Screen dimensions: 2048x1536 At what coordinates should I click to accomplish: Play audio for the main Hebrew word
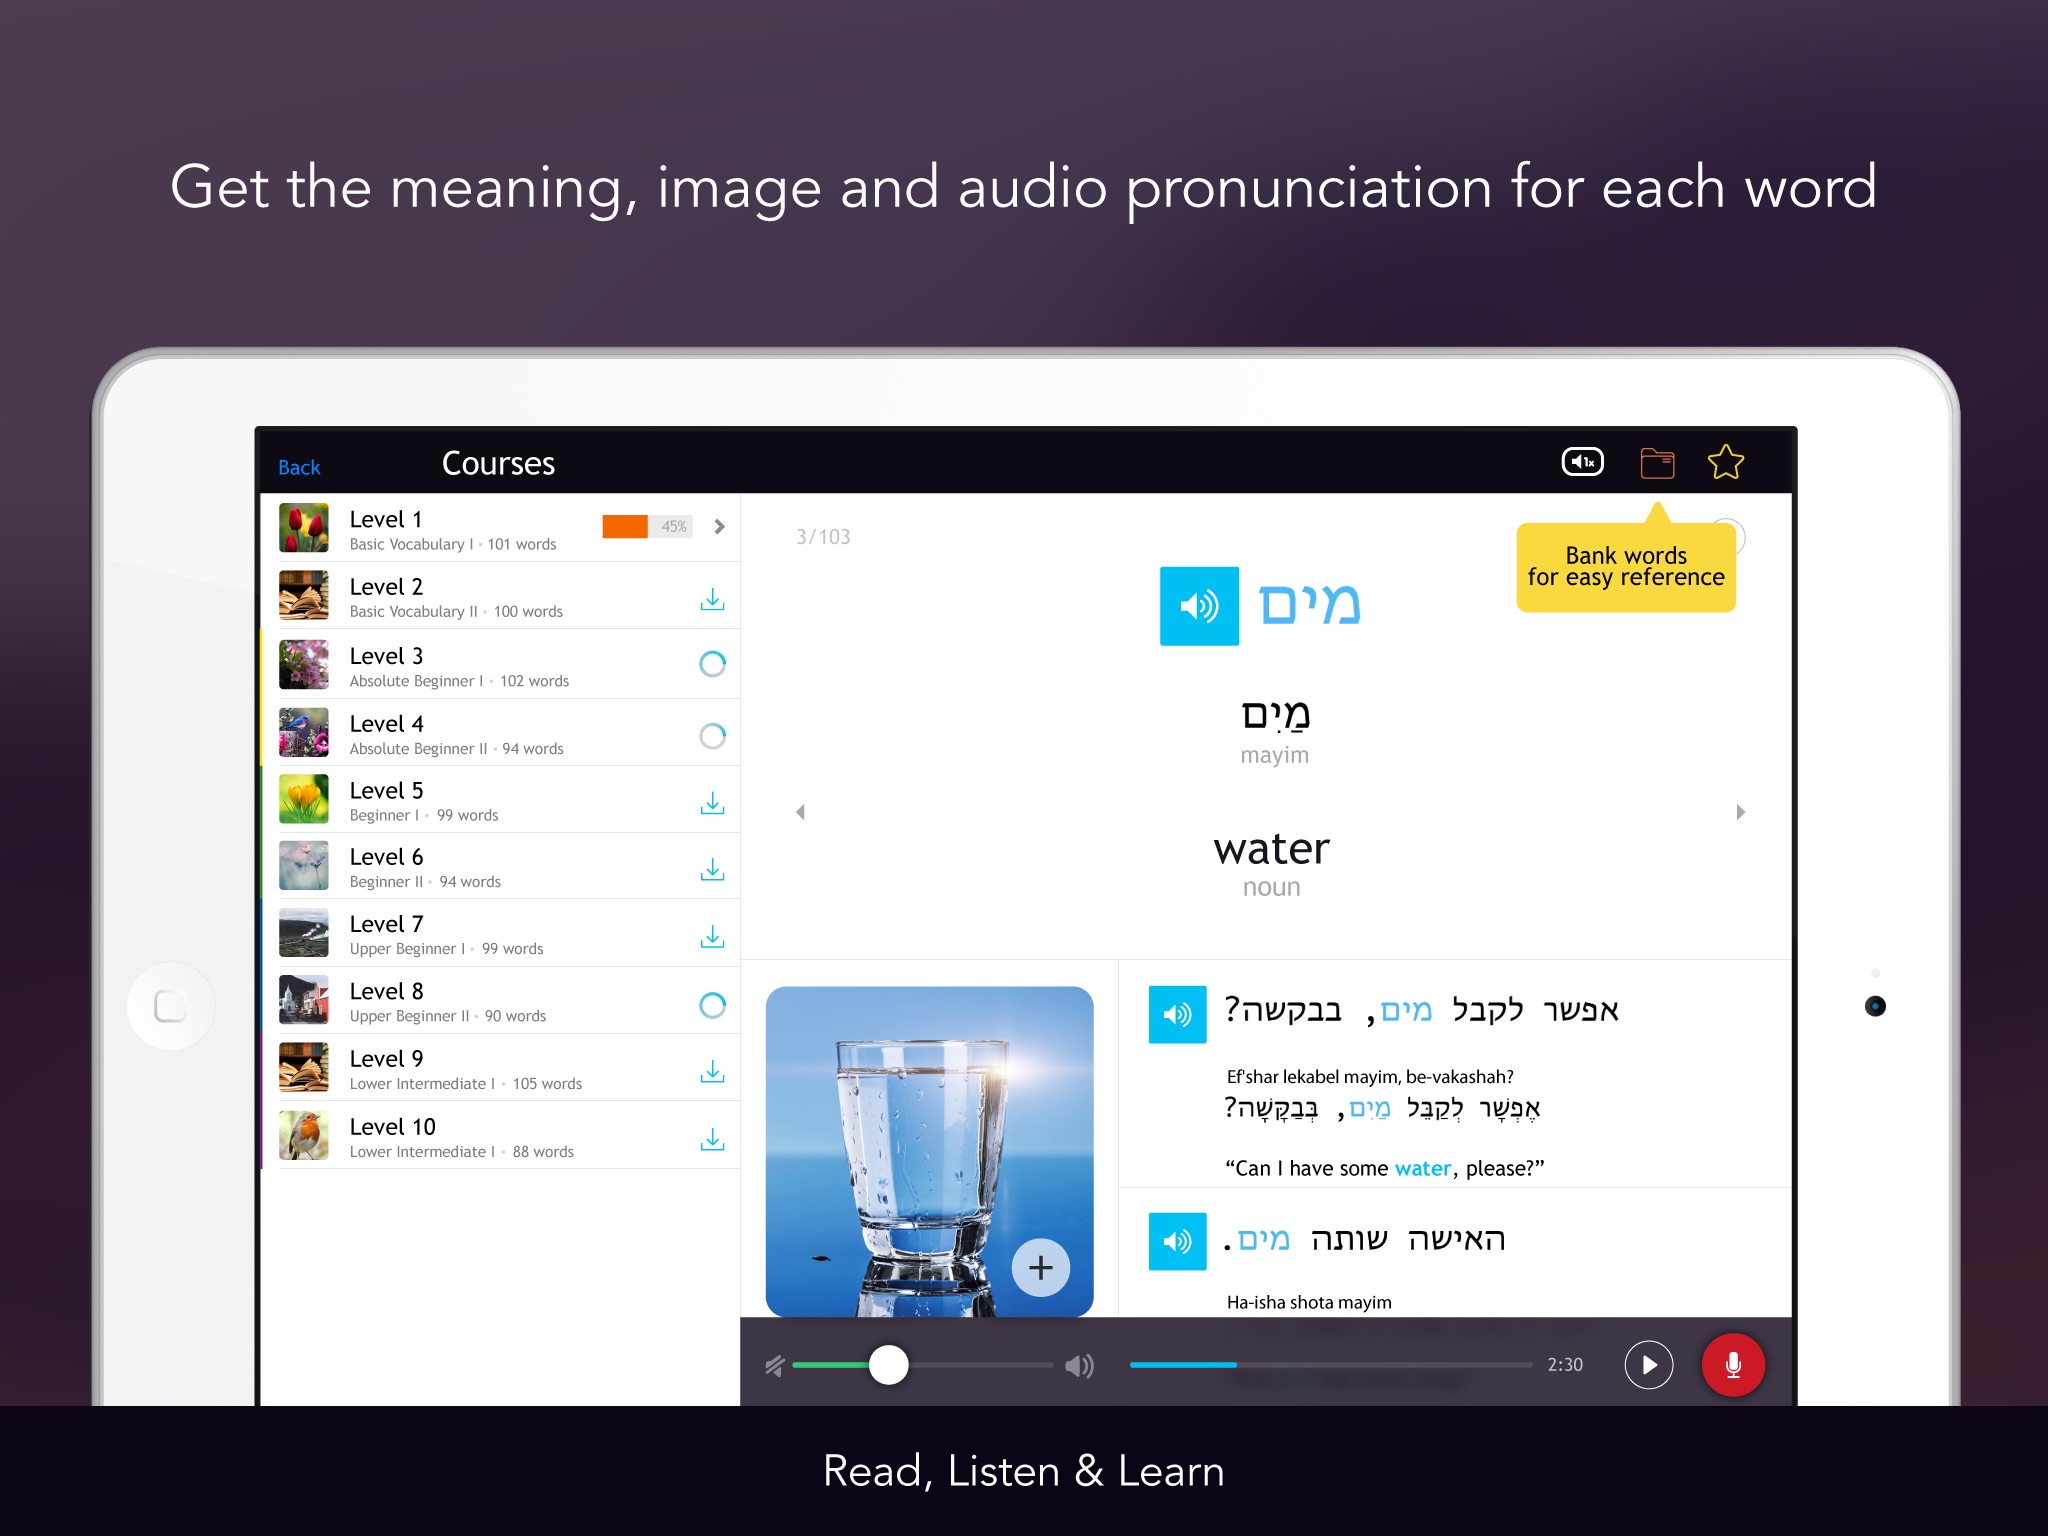coord(1199,606)
